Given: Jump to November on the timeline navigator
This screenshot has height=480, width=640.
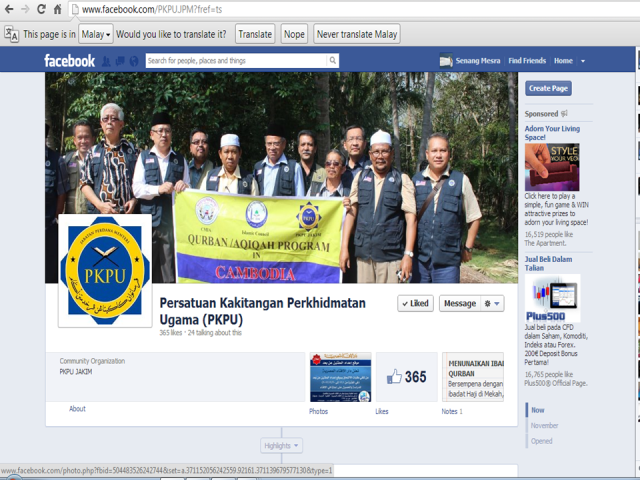Looking at the screenshot, I should pyautogui.click(x=545, y=425).
